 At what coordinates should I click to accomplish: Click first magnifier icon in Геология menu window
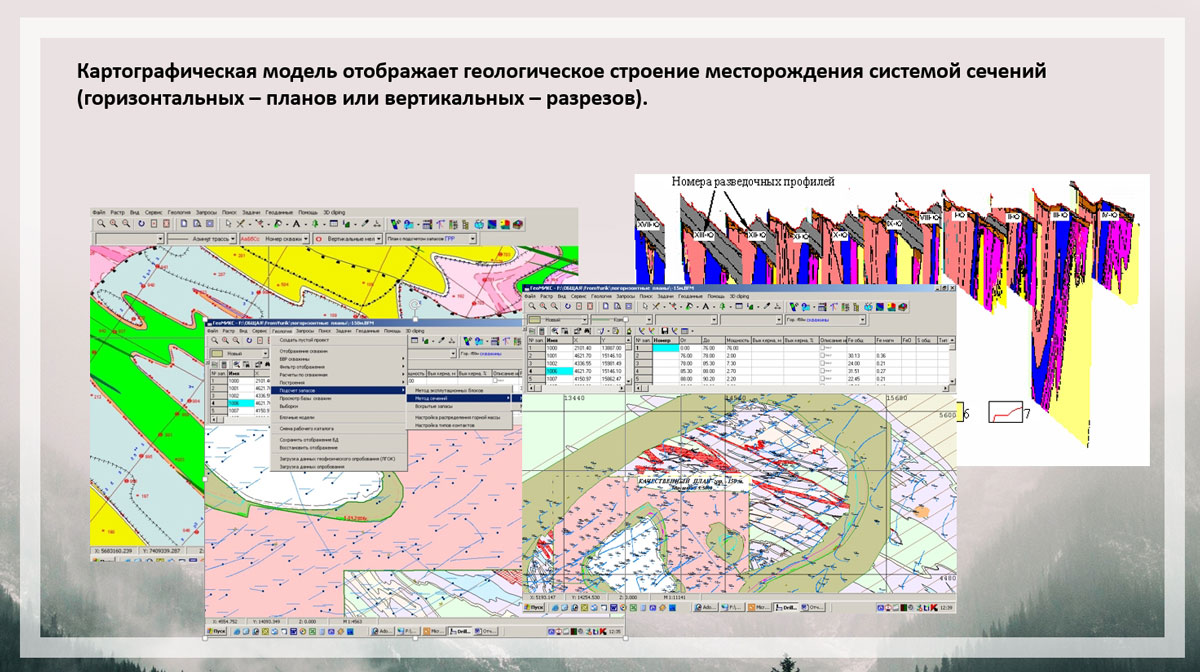214,340
